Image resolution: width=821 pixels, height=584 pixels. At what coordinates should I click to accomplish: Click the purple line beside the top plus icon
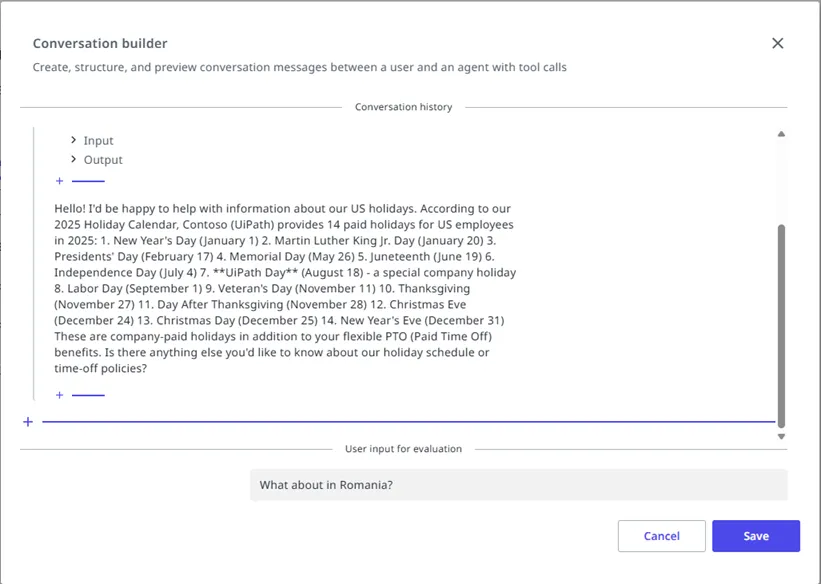pos(88,181)
